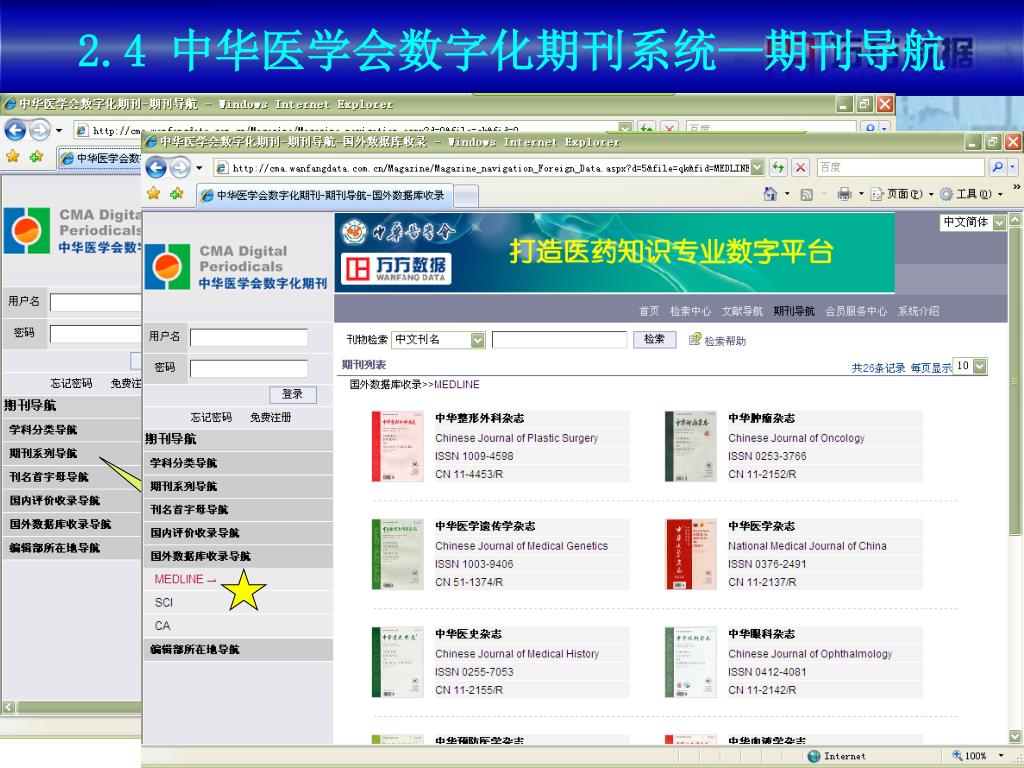Open the zoom level dropdown arrow in the status bar

[x=1000, y=756]
